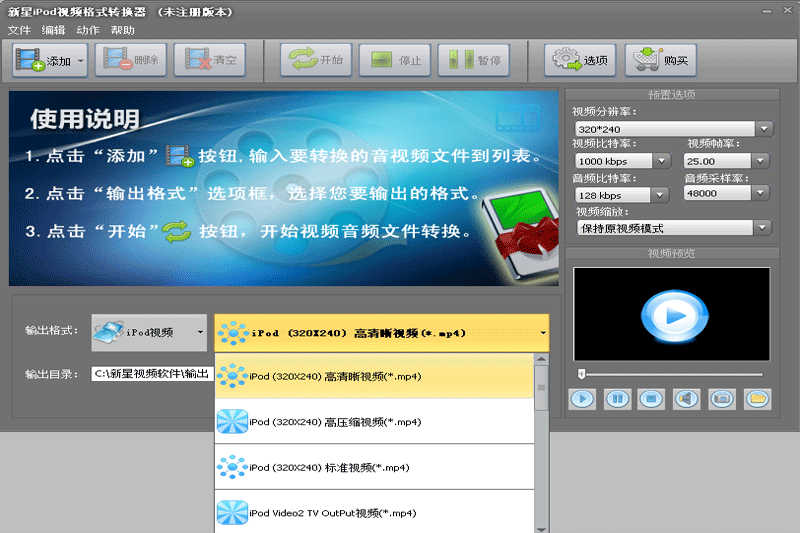Expand the 视频帧率 25.00 dropdown
Image resolution: width=800 pixels, height=533 pixels.
[x=760, y=161]
